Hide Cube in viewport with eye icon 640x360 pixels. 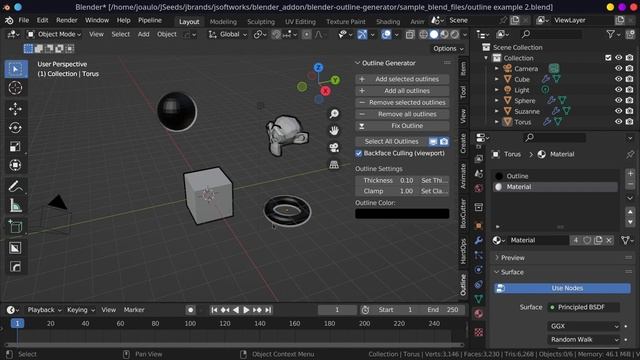coord(619,79)
